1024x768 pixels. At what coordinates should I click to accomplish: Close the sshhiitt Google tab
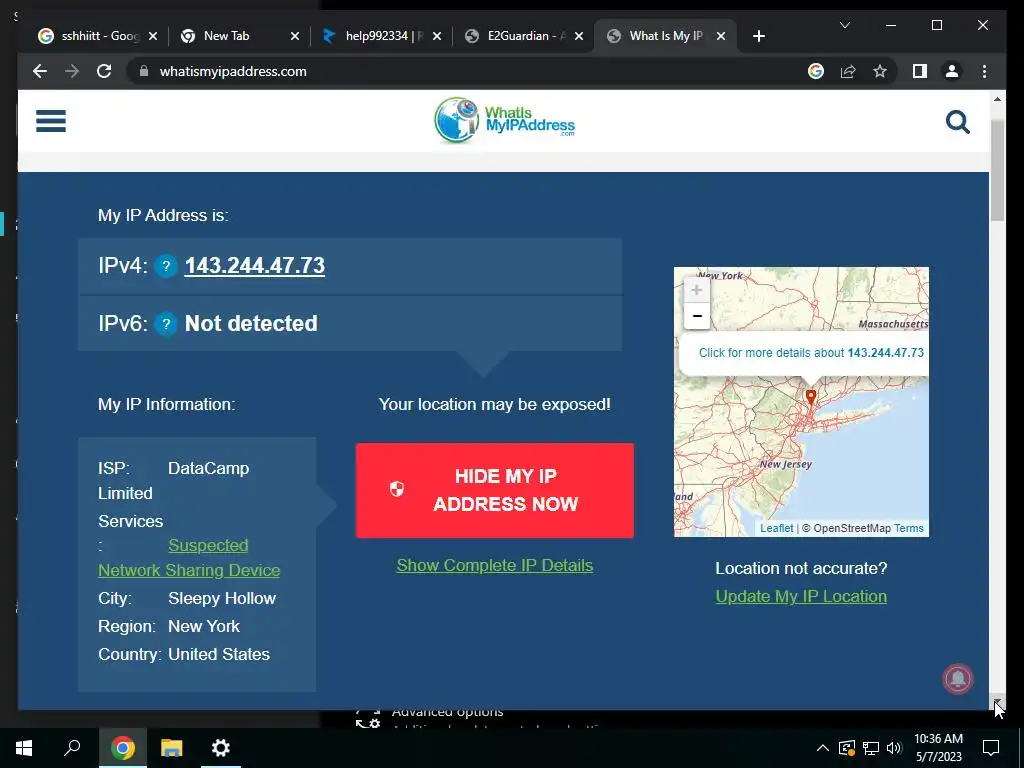point(153,36)
